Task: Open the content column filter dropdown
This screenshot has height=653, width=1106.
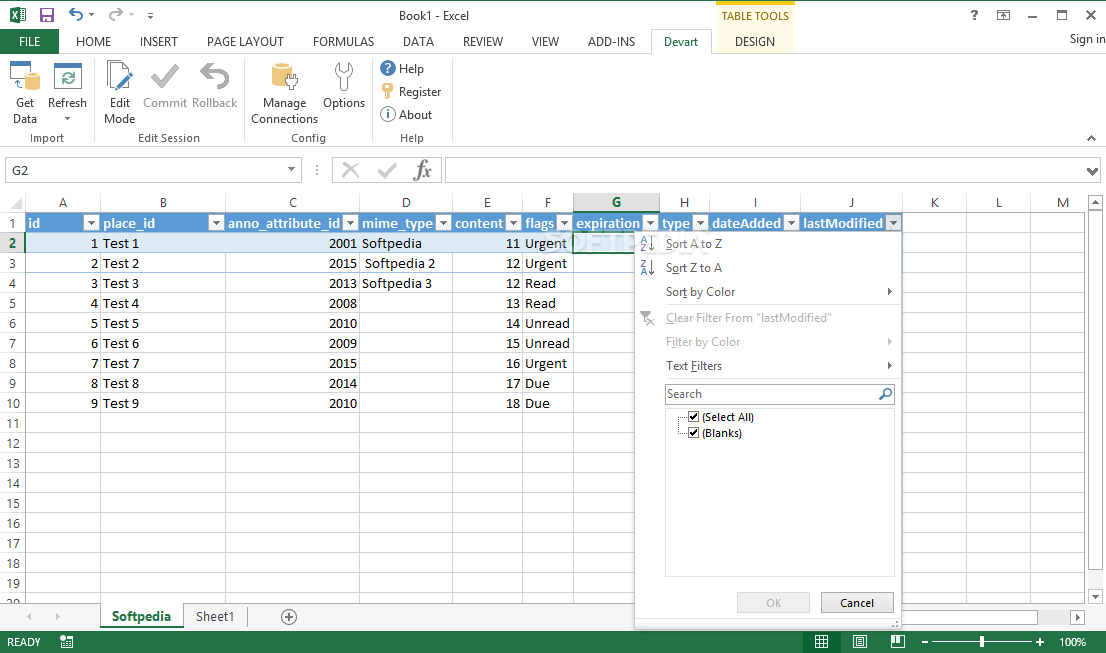Action: pos(514,224)
